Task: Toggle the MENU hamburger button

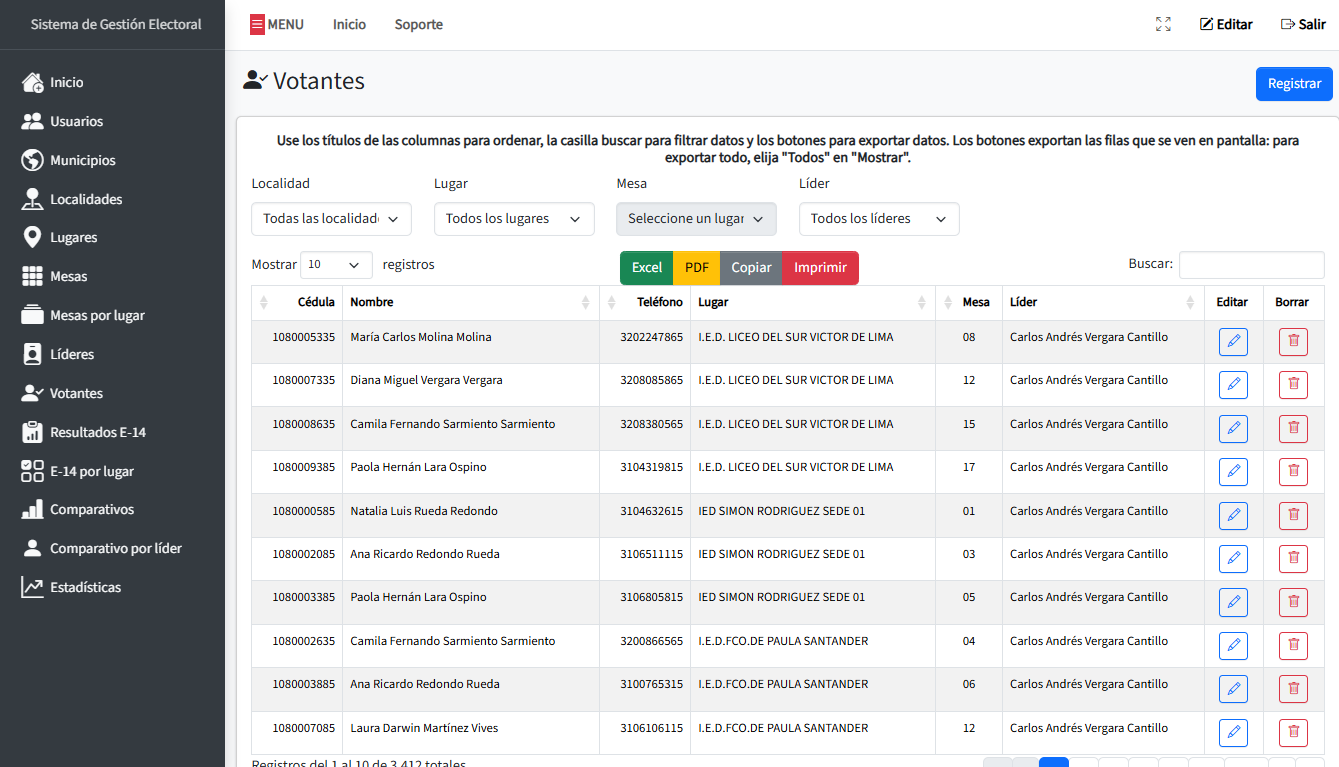Action: [277, 24]
